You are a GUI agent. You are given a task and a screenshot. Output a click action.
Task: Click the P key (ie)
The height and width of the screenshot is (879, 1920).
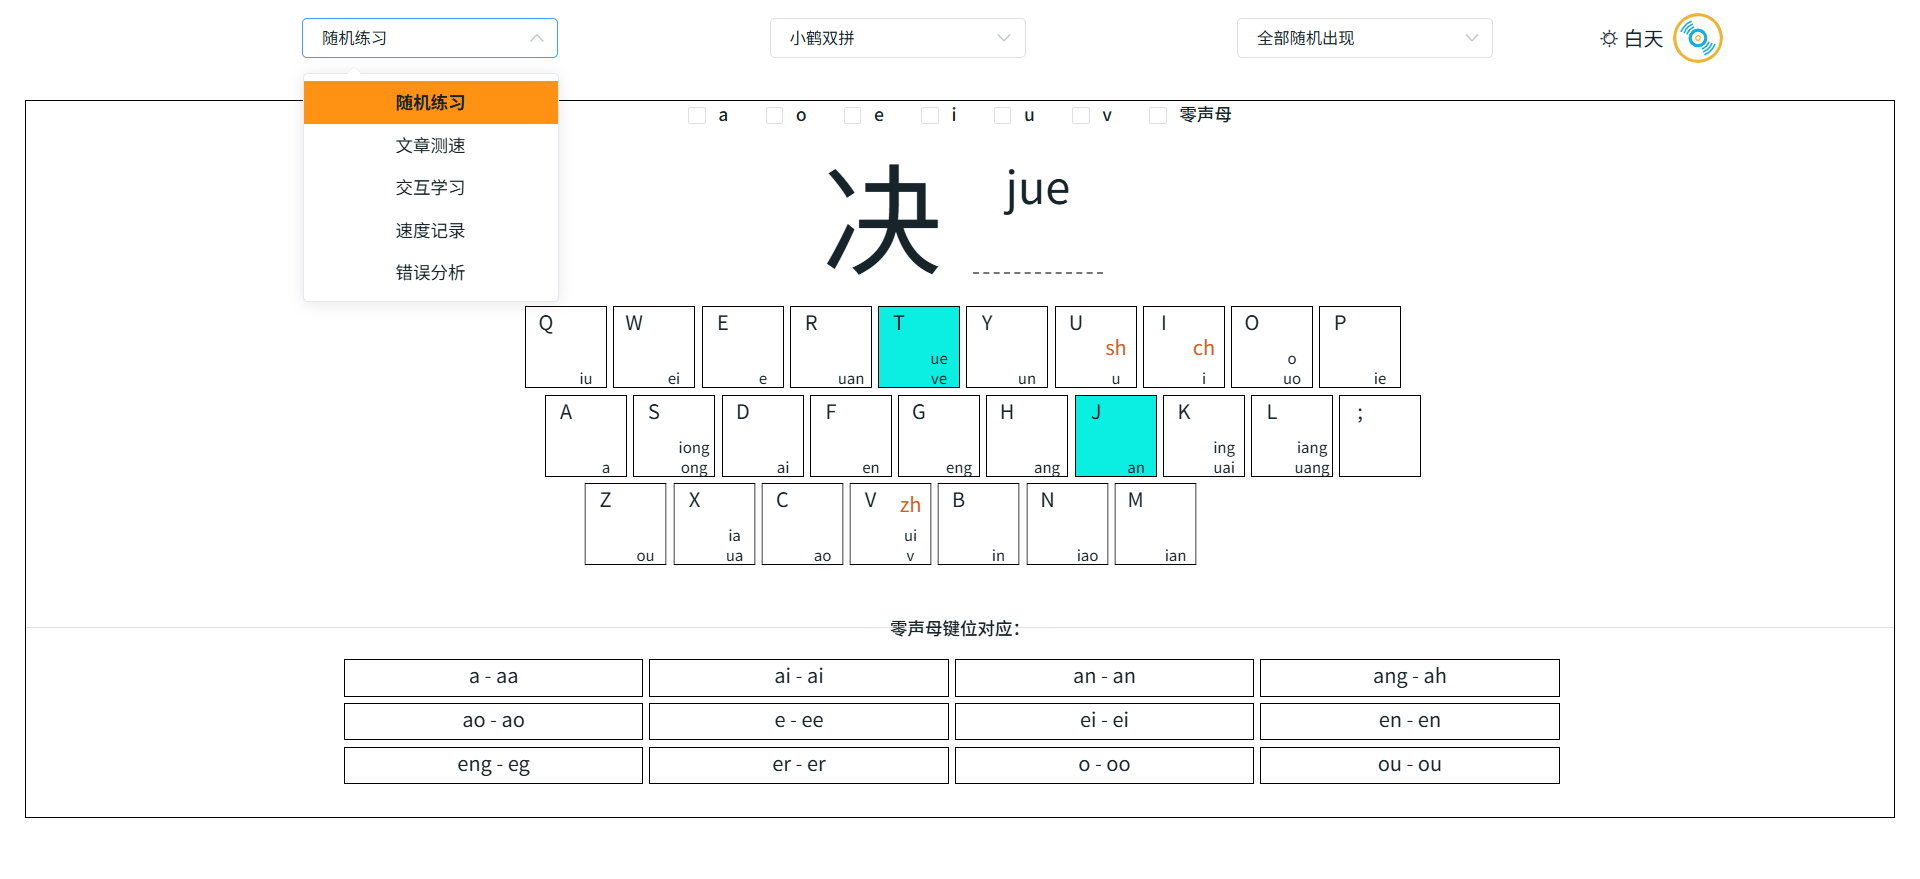pyautogui.click(x=1360, y=347)
